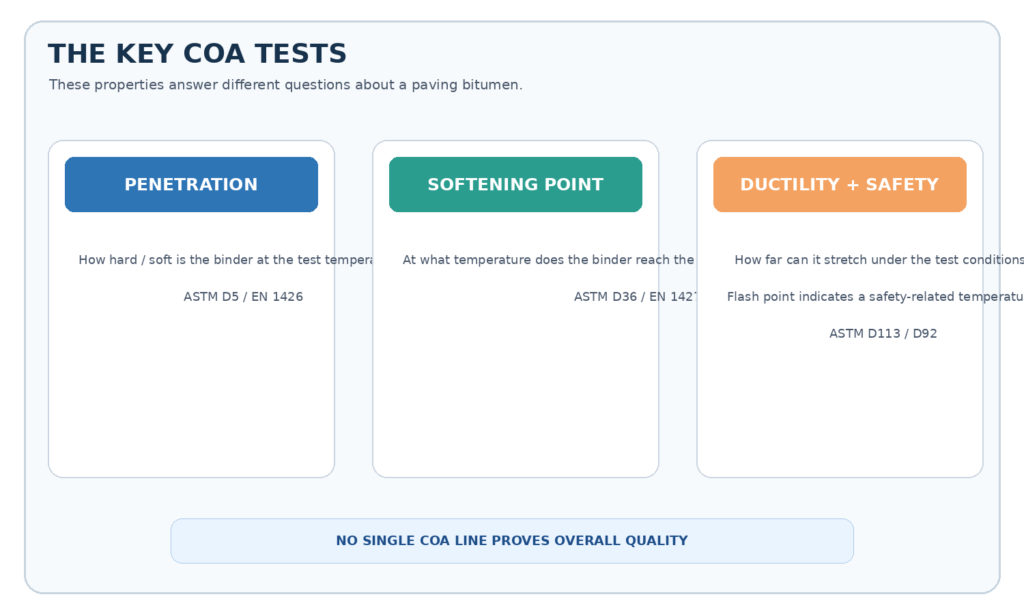Click the 'How far can it stretch' line
Image resolution: width=1024 pixels, height=614 pixels.
(x=879, y=260)
